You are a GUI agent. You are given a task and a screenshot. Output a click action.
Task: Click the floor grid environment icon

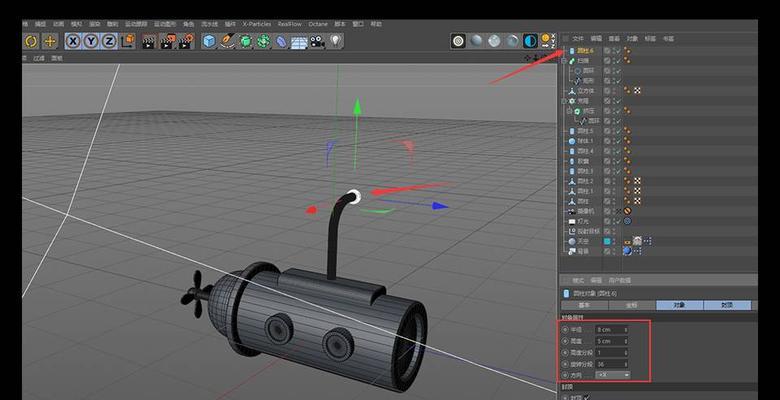pos(299,42)
